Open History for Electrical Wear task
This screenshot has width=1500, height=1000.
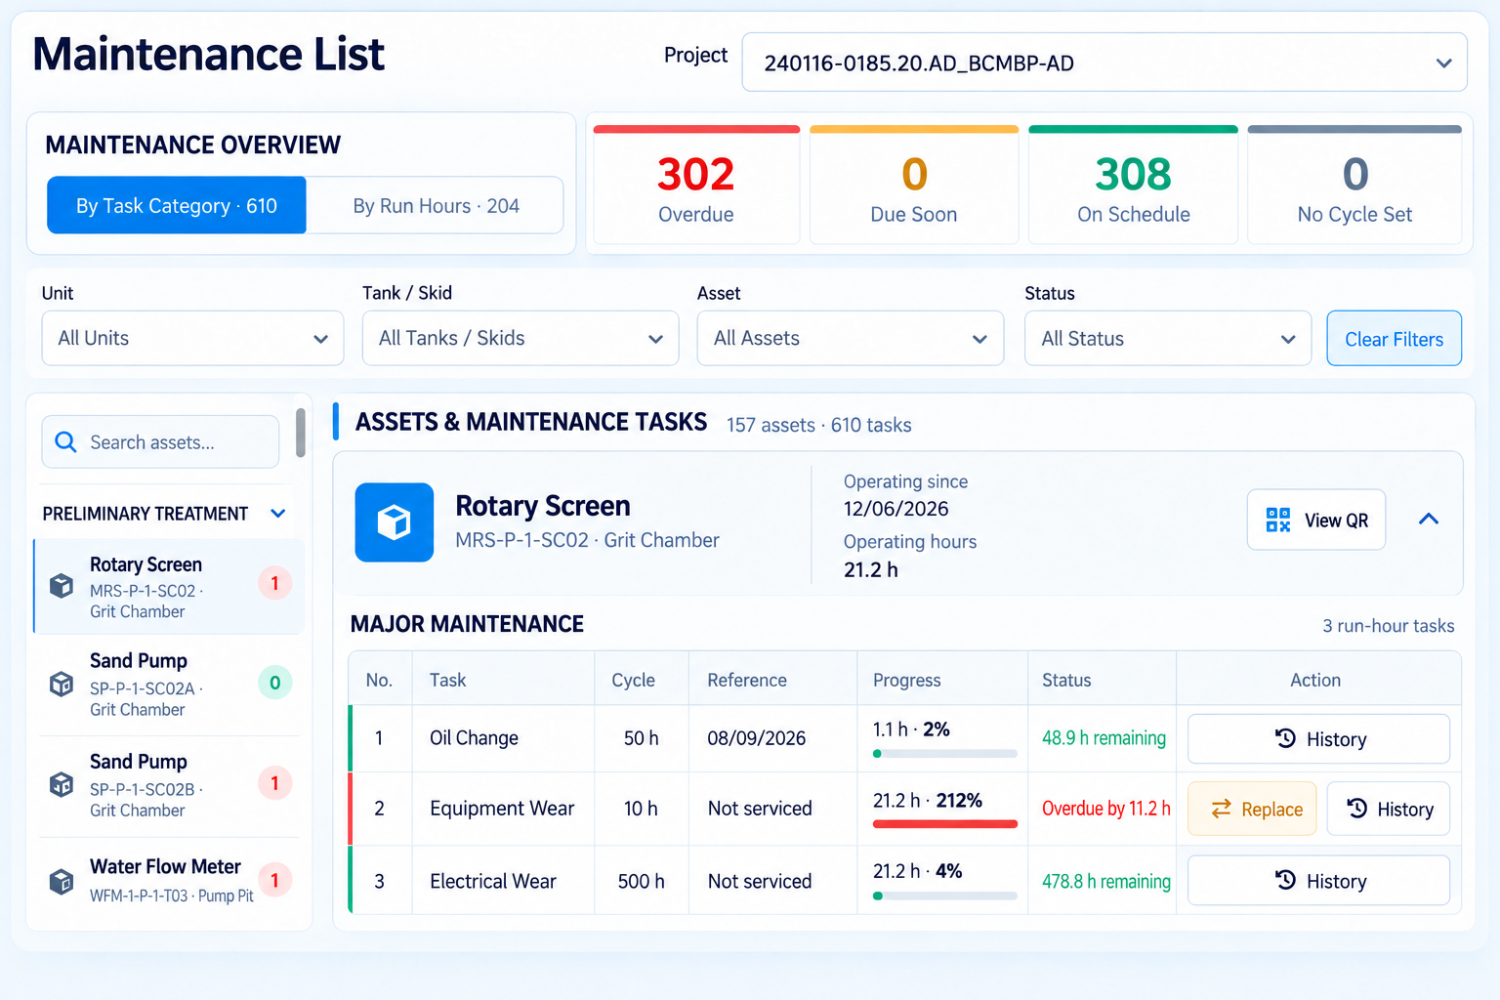click(1318, 881)
